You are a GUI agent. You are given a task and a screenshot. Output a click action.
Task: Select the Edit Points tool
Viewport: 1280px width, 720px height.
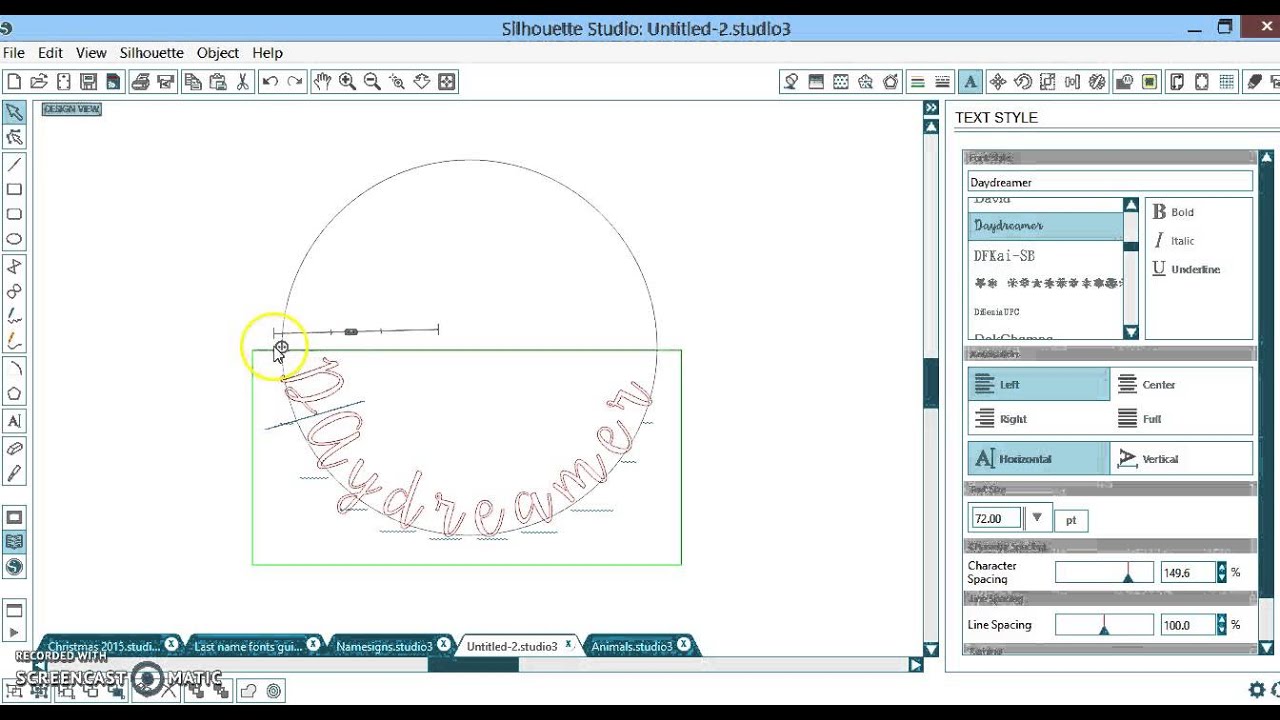(14, 137)
